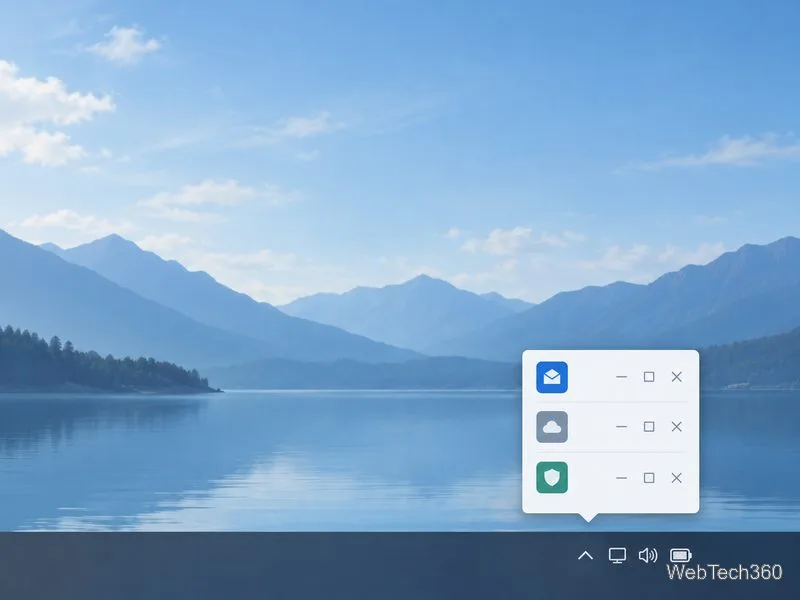Minimize the cloud app row

tap(621, 427)
